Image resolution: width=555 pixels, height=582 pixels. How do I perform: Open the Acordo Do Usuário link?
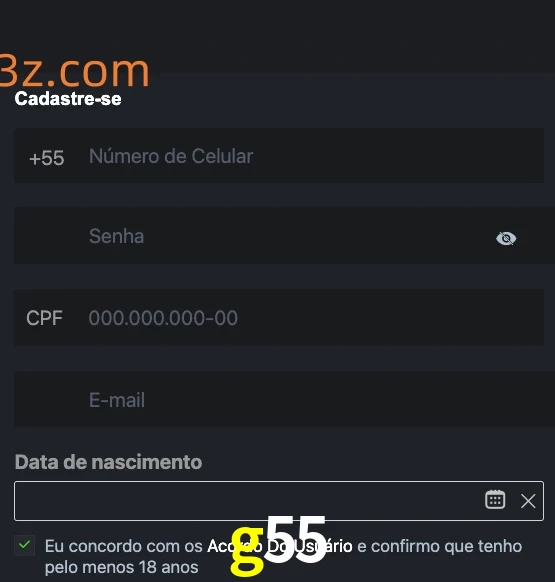point(280,546)
